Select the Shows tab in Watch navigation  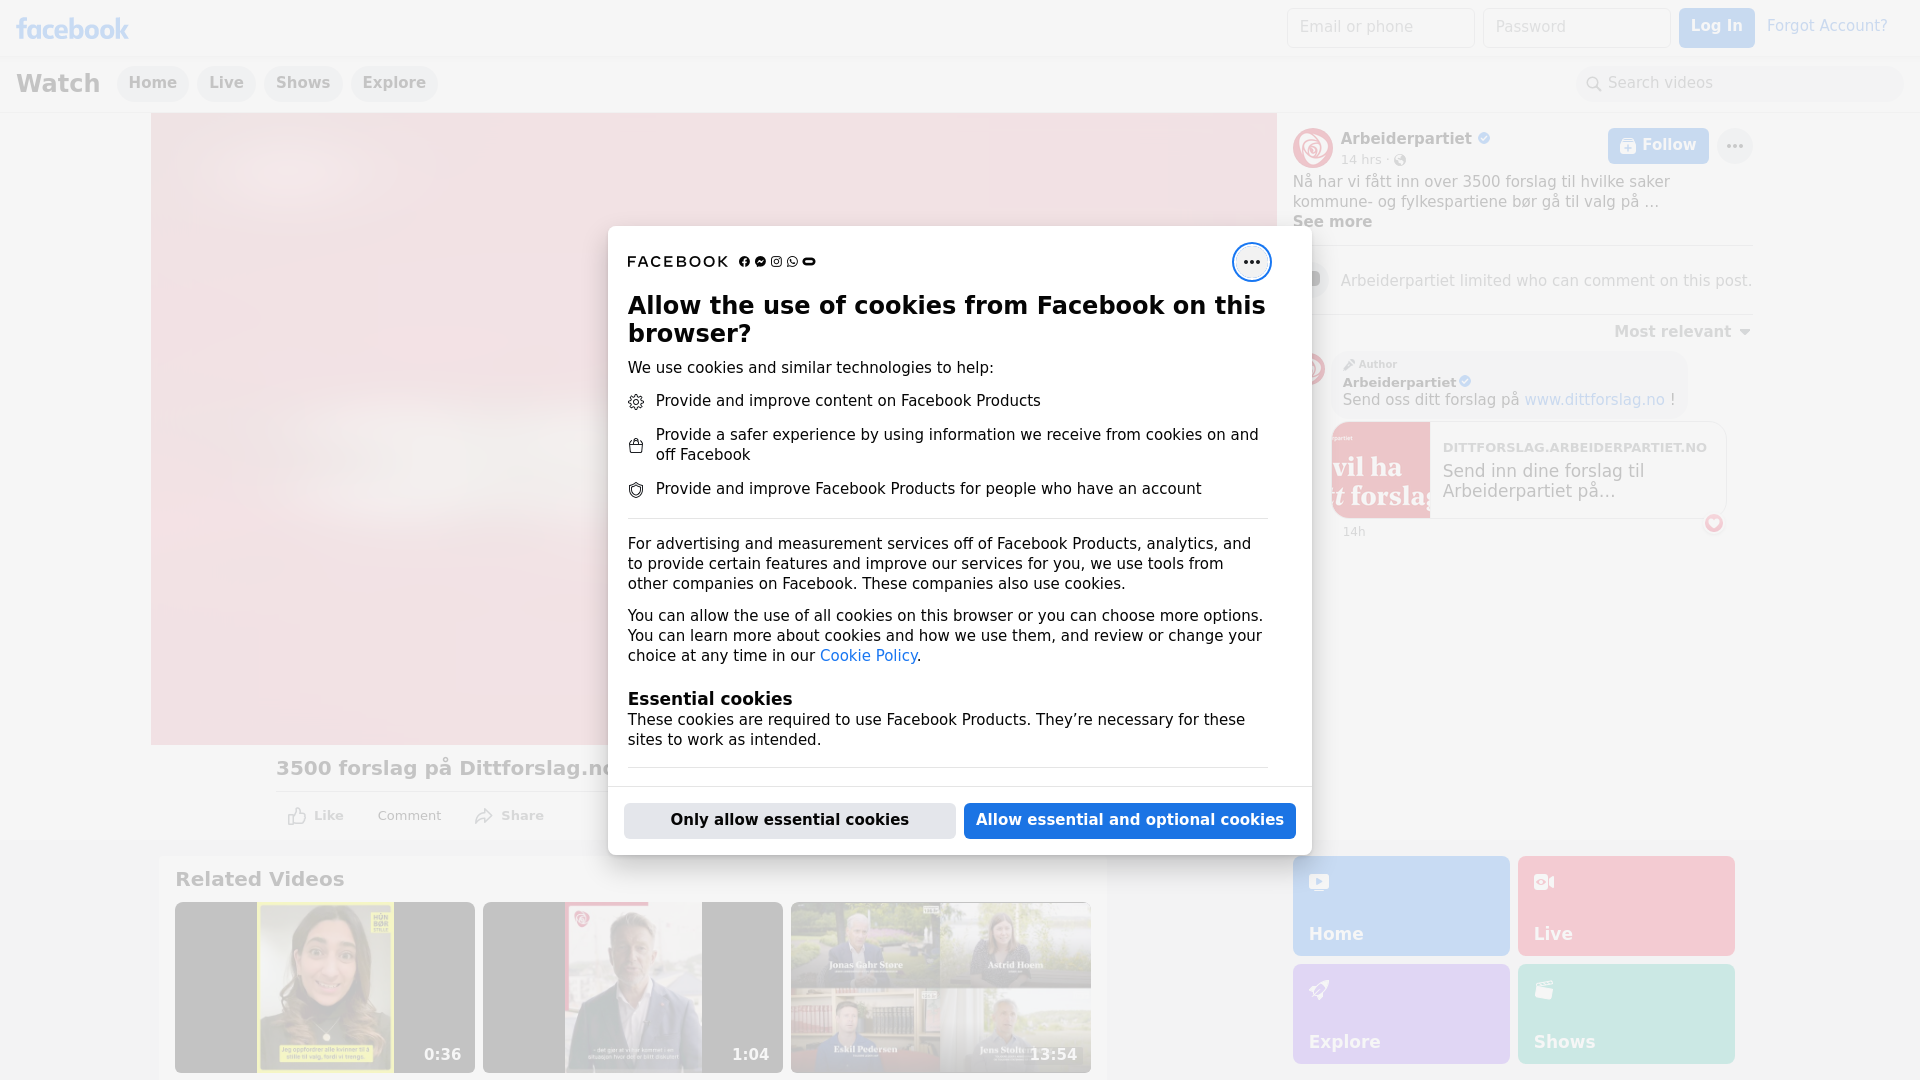[x=303, y=83]
